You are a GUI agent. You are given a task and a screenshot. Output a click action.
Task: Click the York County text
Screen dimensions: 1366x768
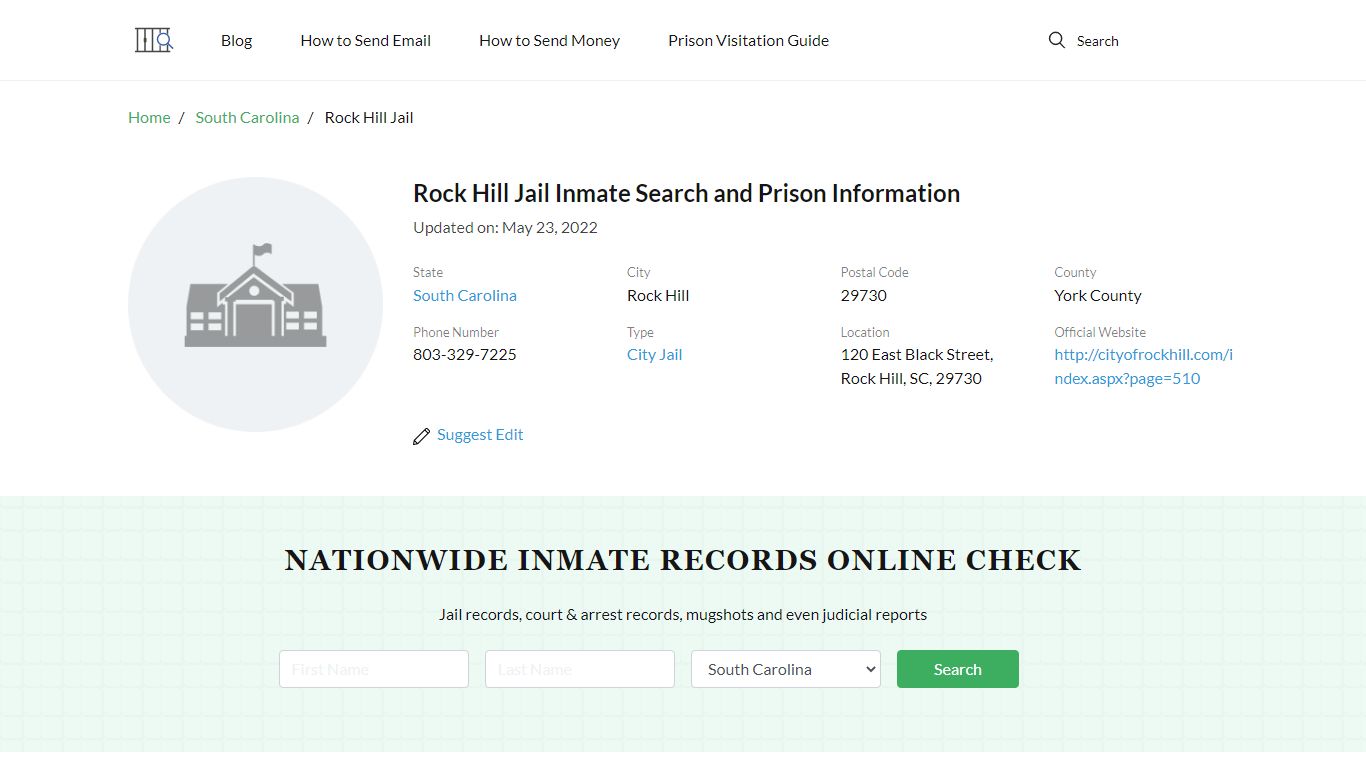point(1097,295)
